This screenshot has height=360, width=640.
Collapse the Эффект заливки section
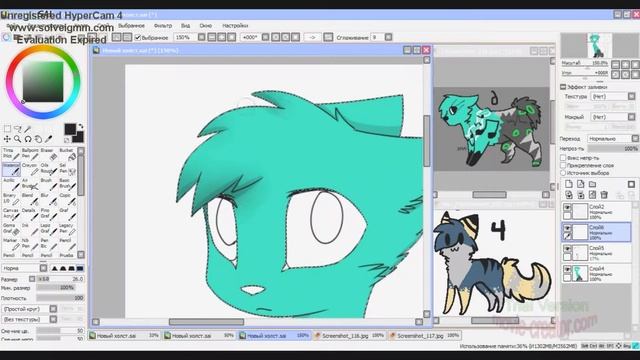(563, 87)
